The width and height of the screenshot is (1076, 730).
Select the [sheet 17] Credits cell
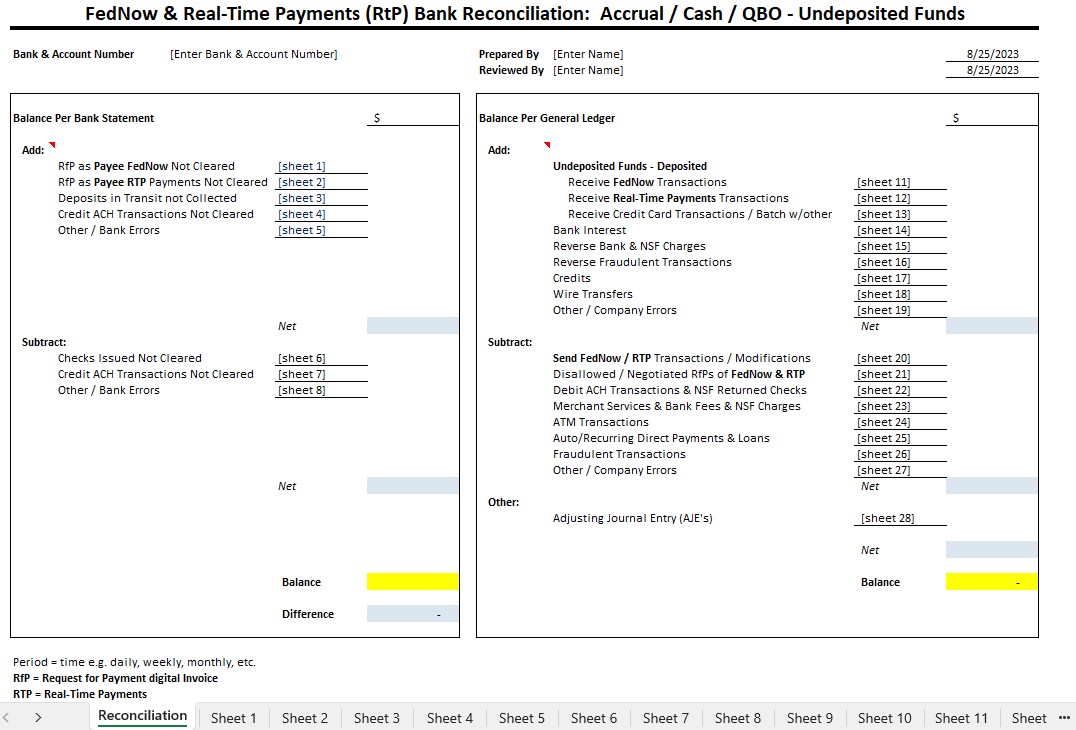[x=900, y=278]
